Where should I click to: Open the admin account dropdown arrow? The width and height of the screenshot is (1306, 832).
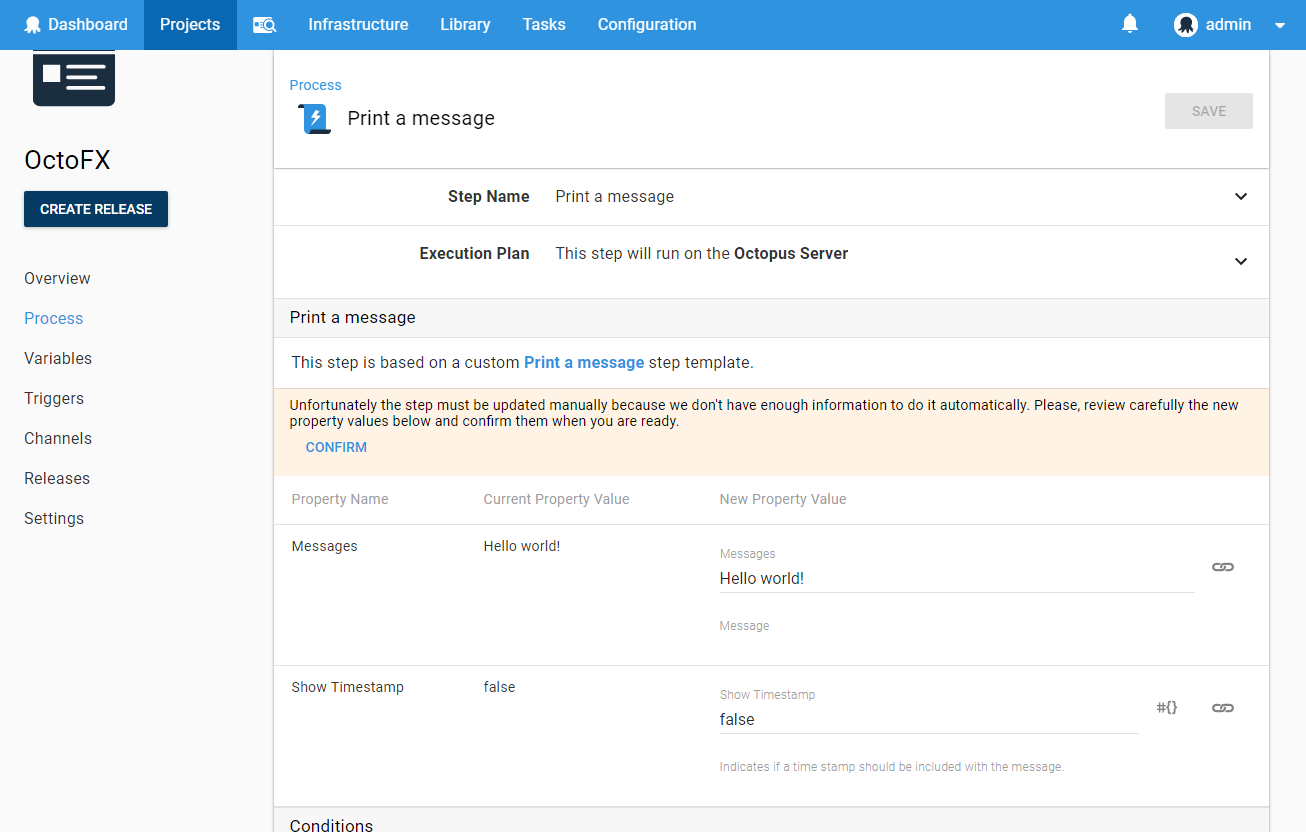pyautogui.click(x=1279, y=25)
